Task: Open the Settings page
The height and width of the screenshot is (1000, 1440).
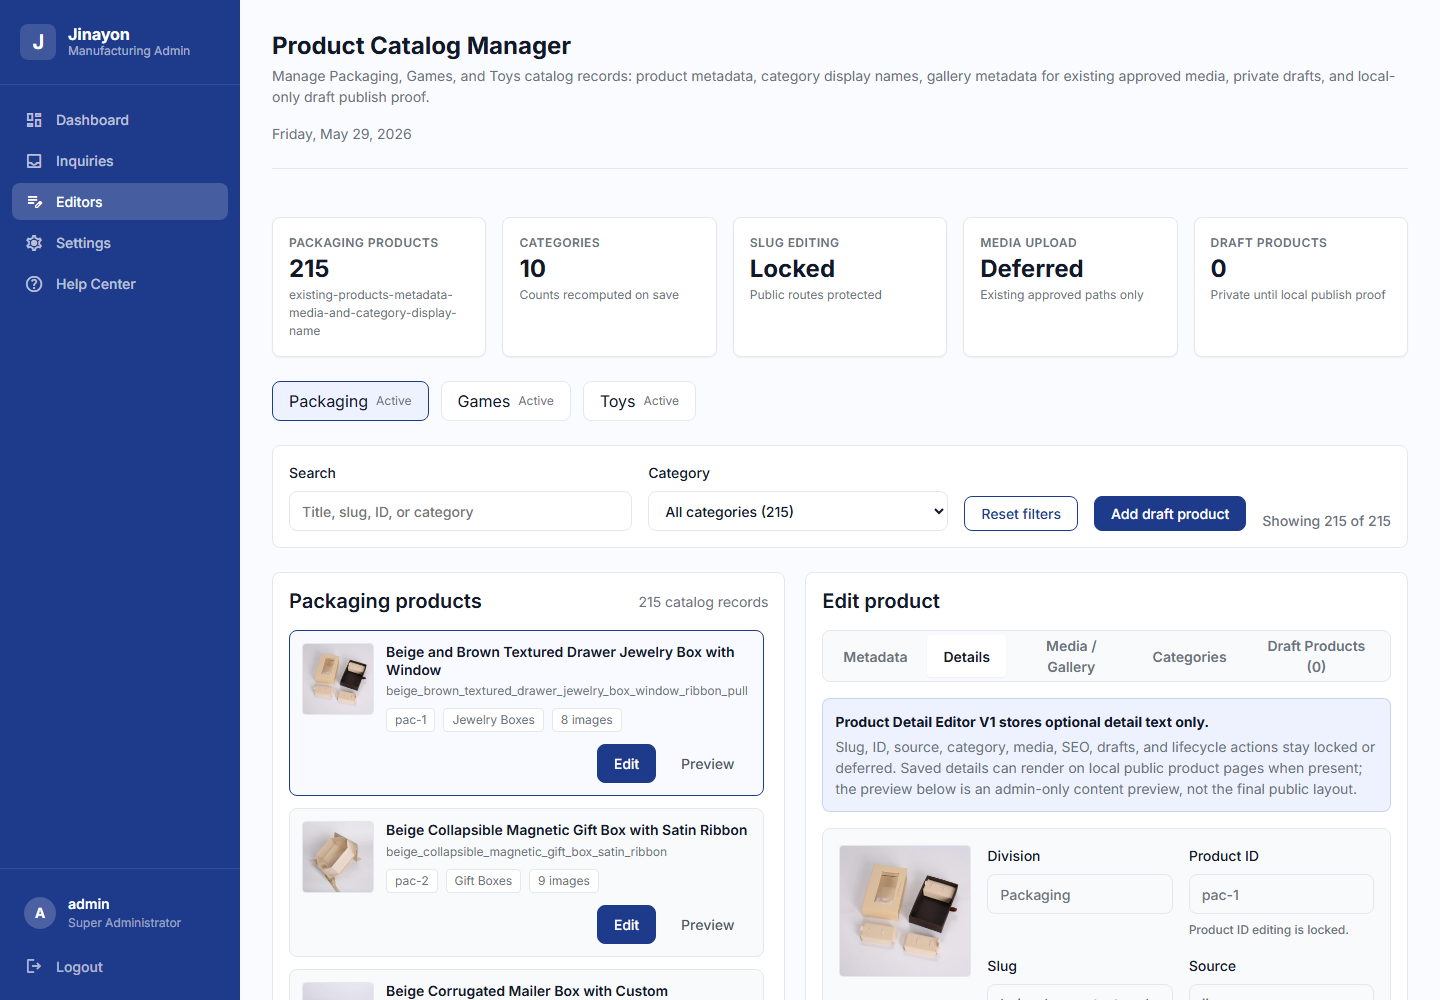Action: click(x=120, y=243)
